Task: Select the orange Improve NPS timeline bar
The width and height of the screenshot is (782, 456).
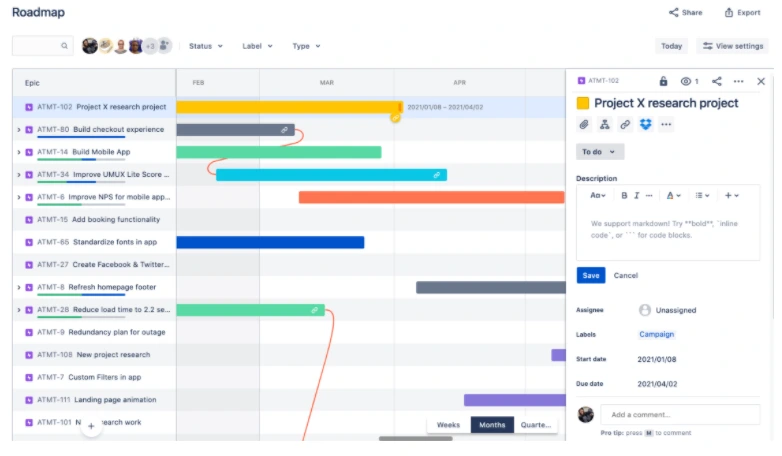Action: coord(431,197)
